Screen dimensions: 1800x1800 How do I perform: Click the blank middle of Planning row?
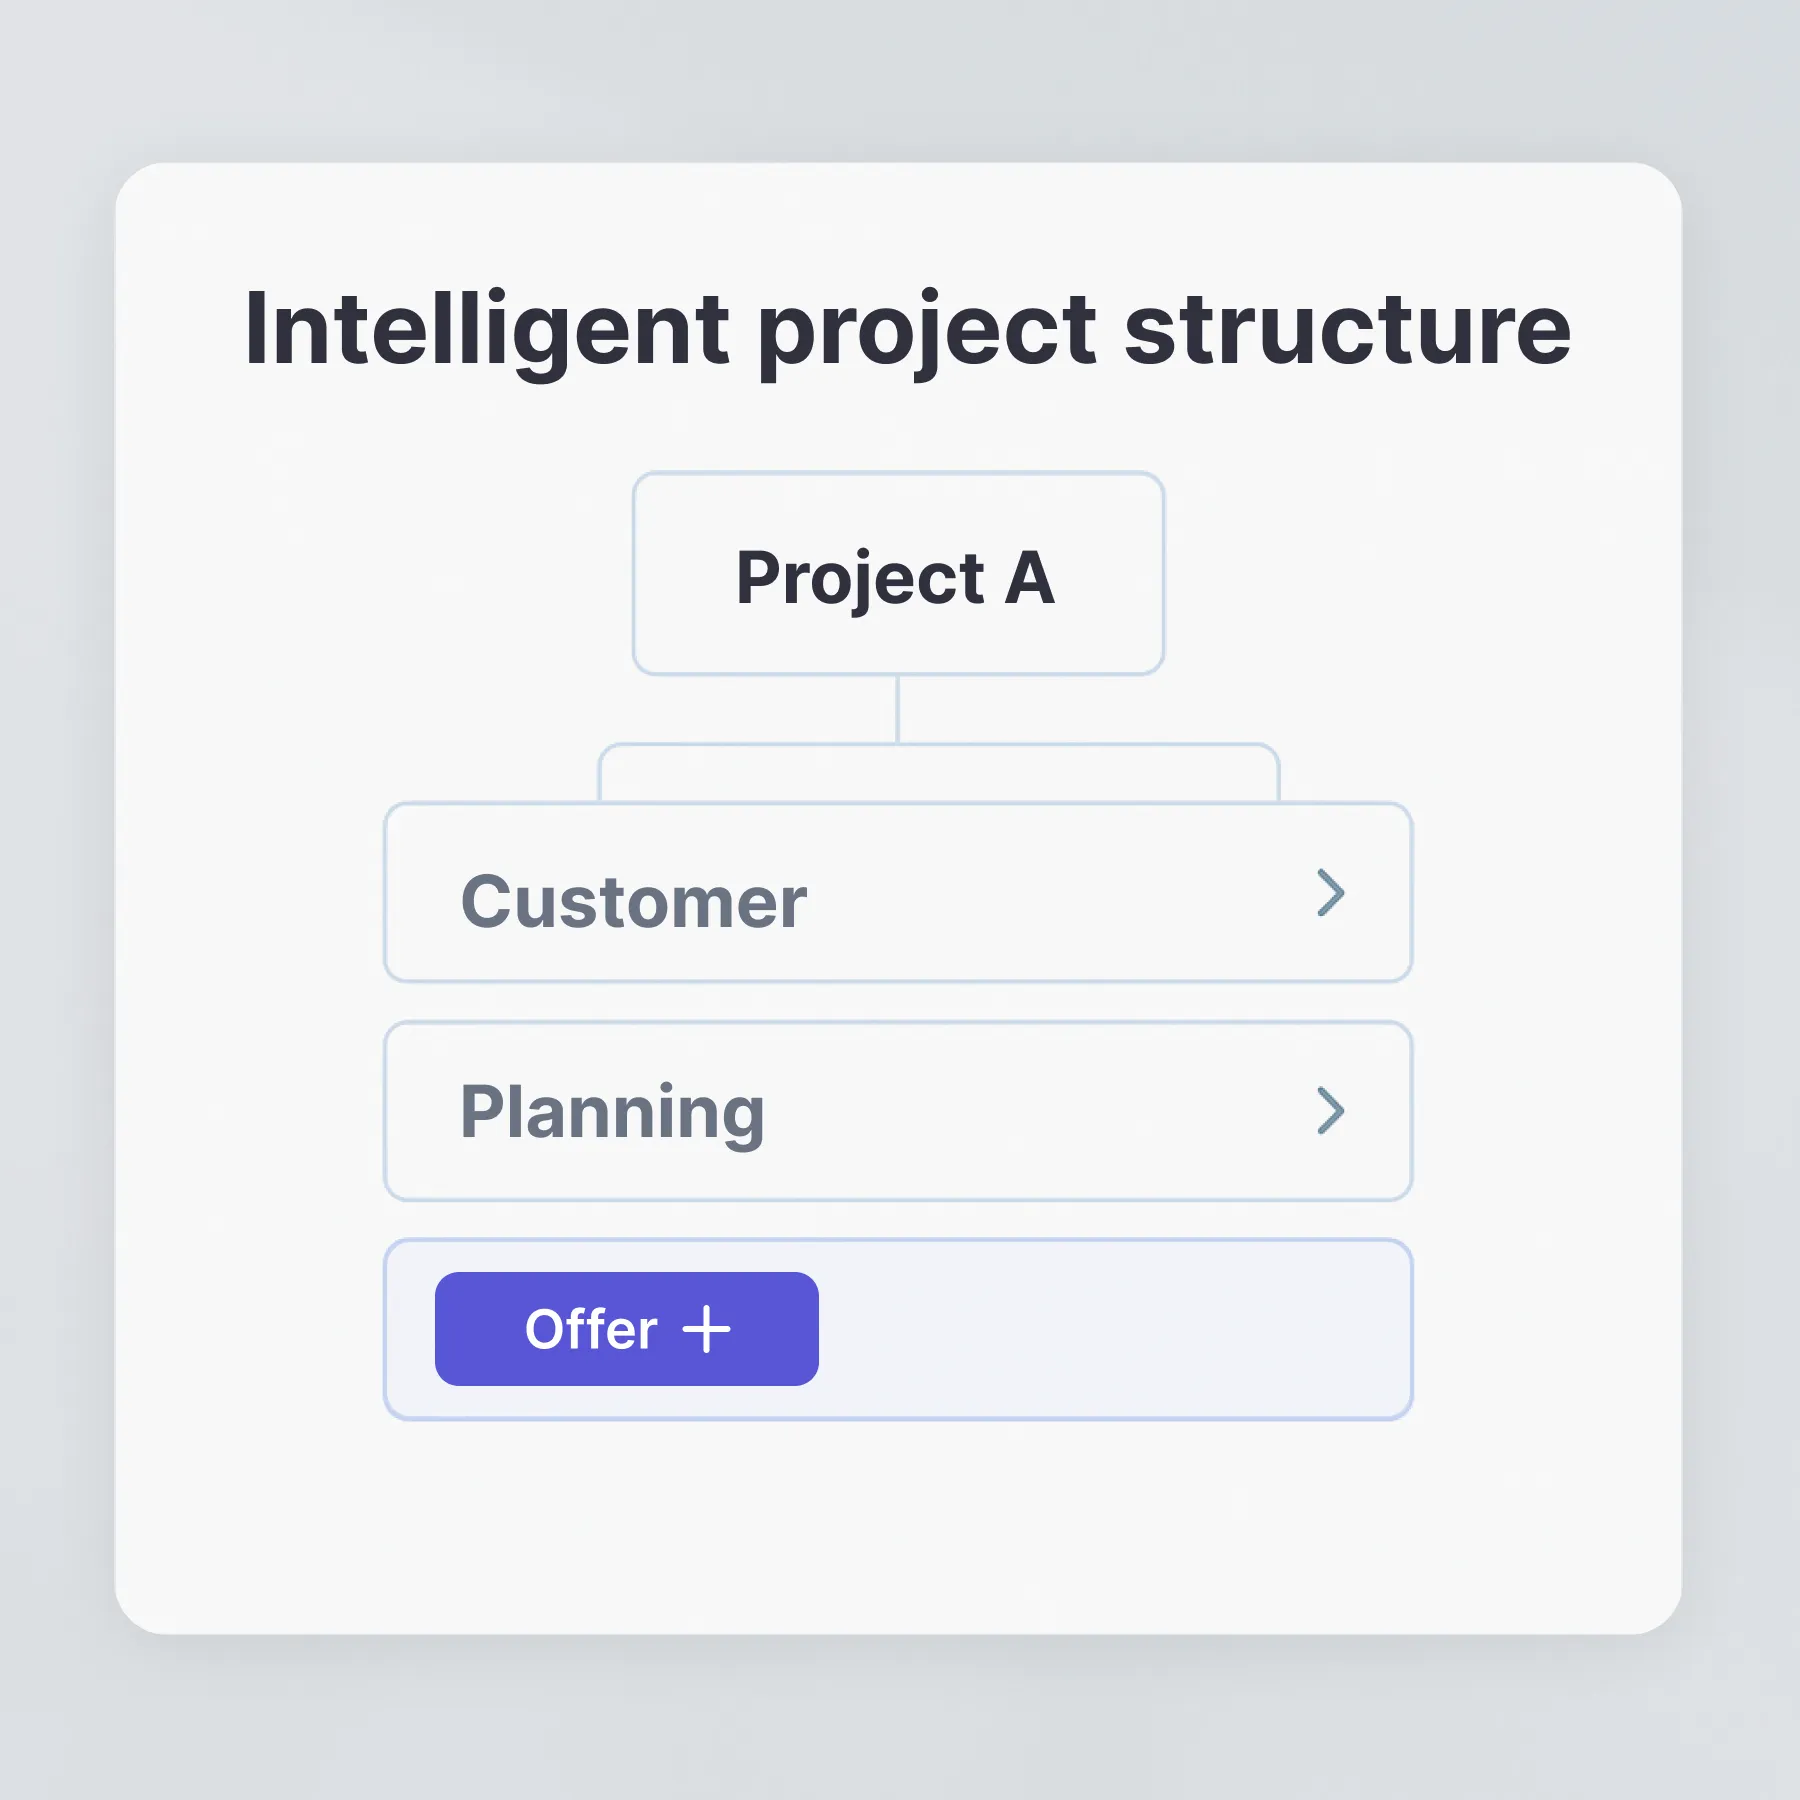[x=1040, y=1111]
